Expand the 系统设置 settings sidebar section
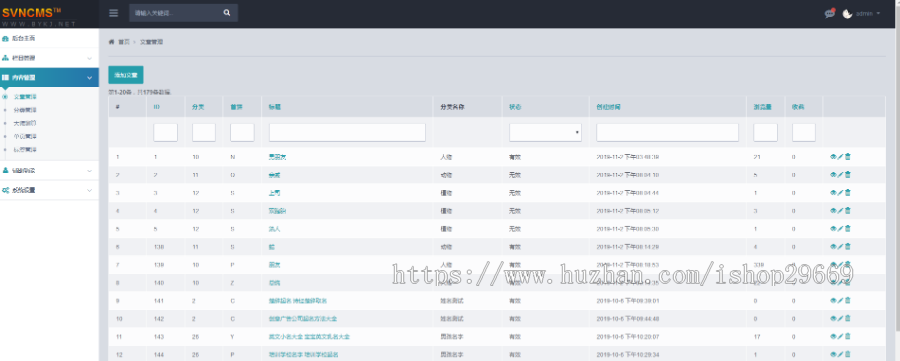900x361 pixels. [49, 190]
